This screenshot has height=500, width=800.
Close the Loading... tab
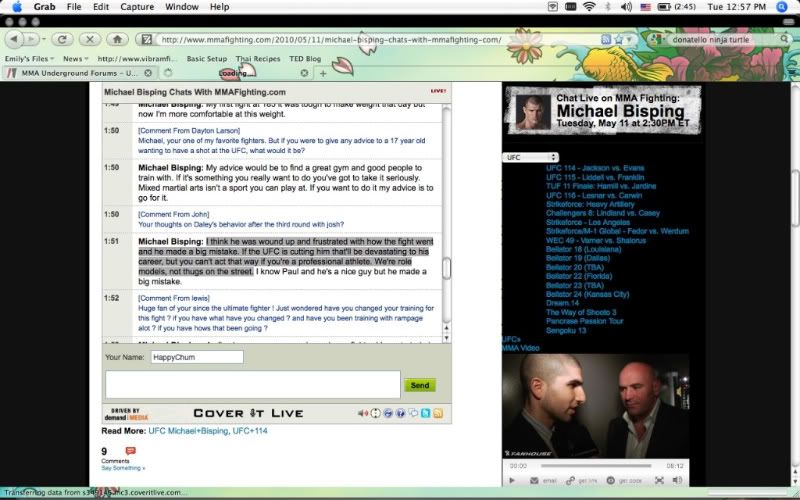(304, 73)
